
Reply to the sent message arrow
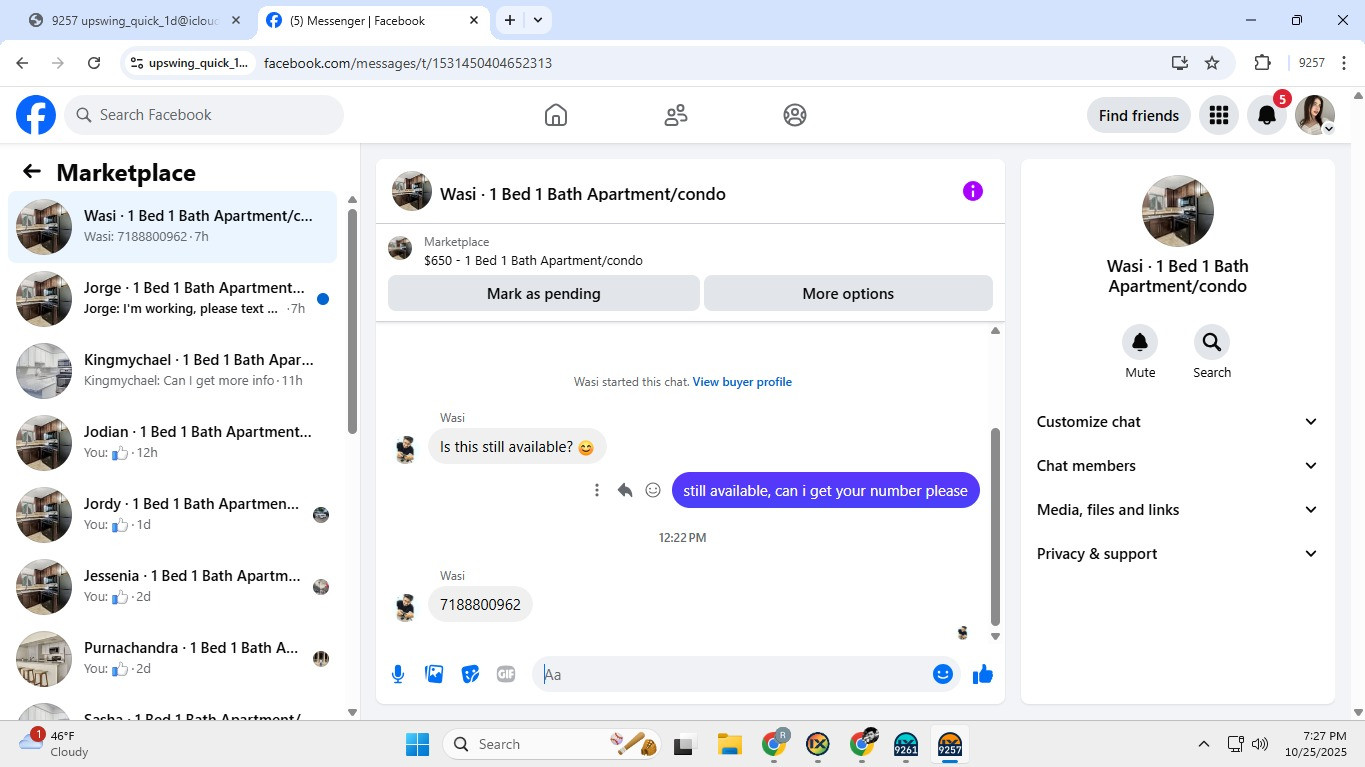(x=625, y=490)
